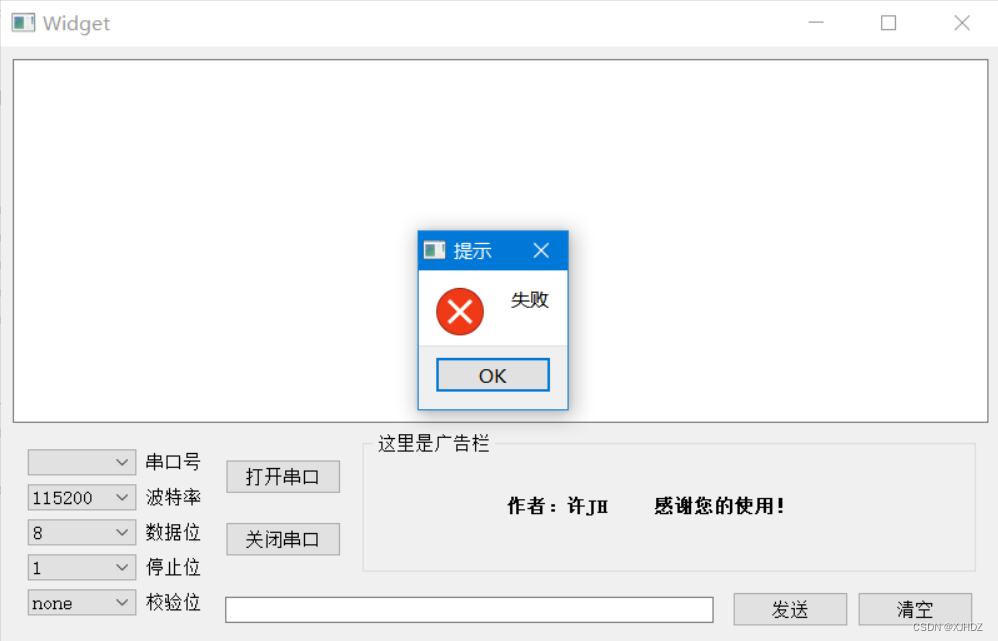Maximize the Widget window
The width and height of the screenshot is (998, 641).
pyautogui.click(x=889, y=23)
